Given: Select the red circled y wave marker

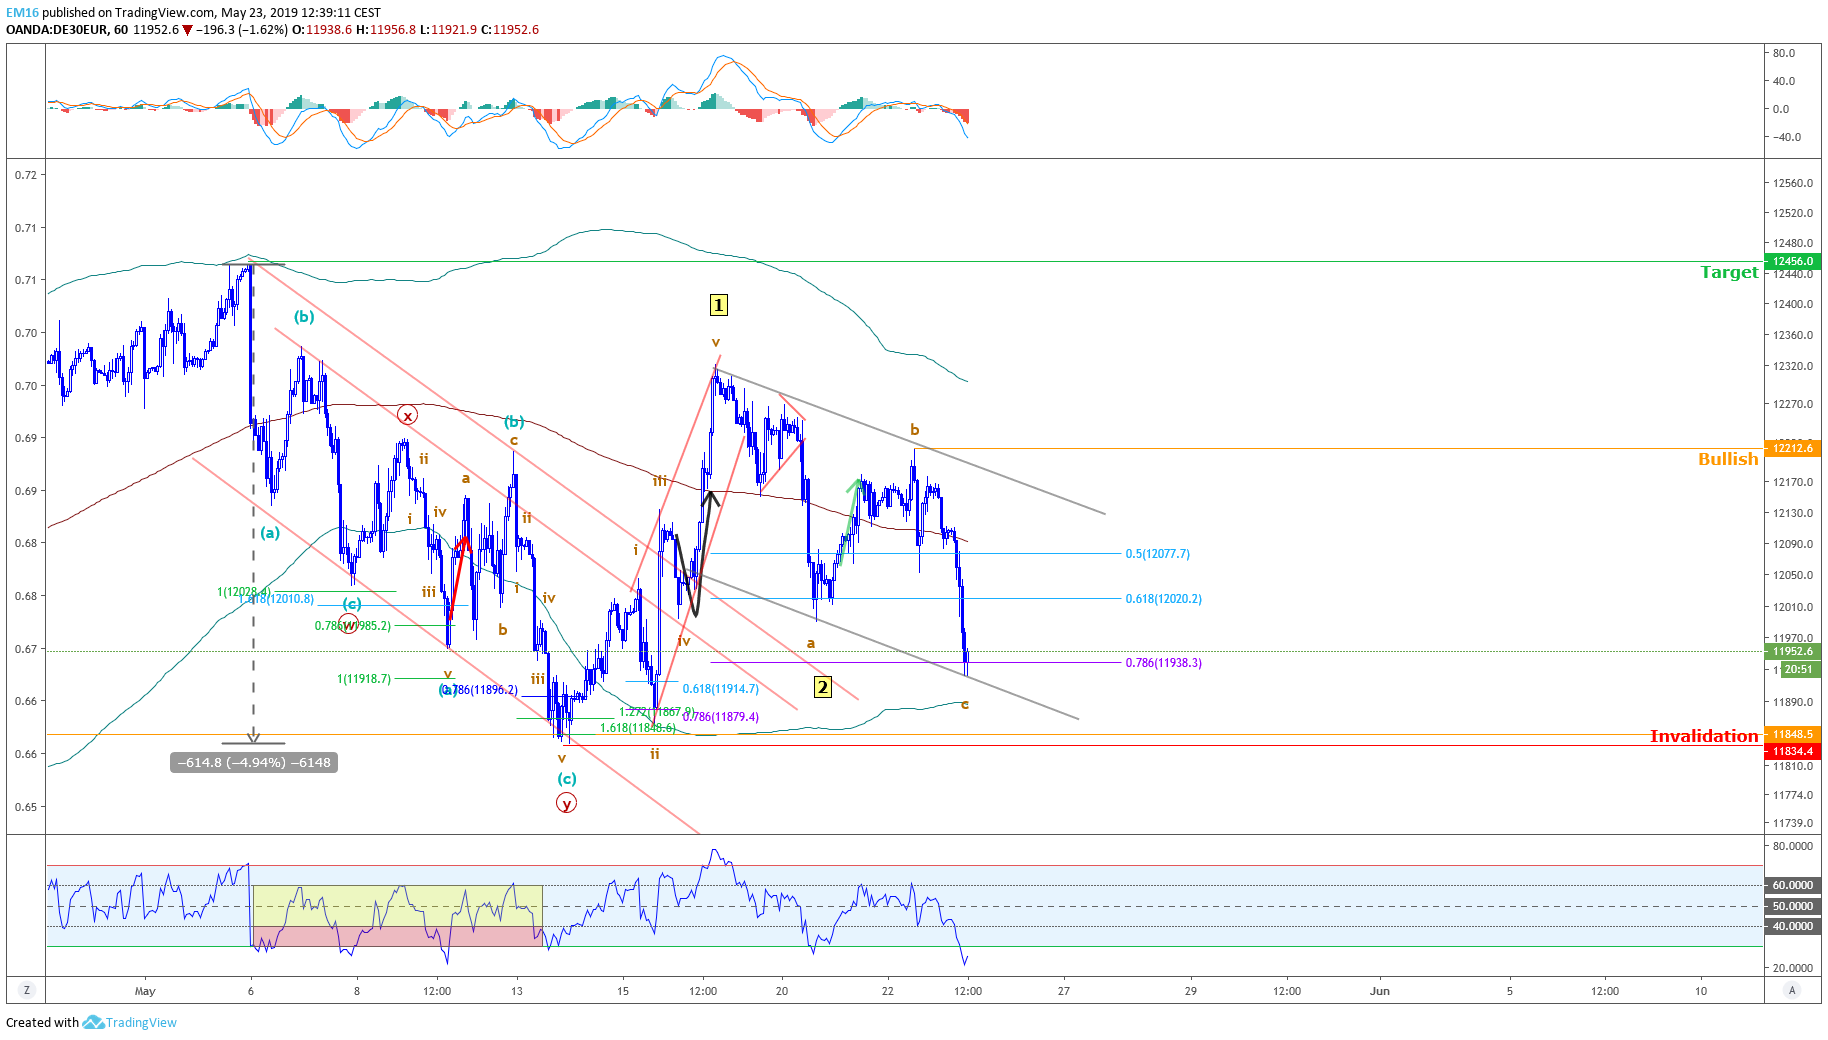Looking at the screenshot, I should click(566, 803).
